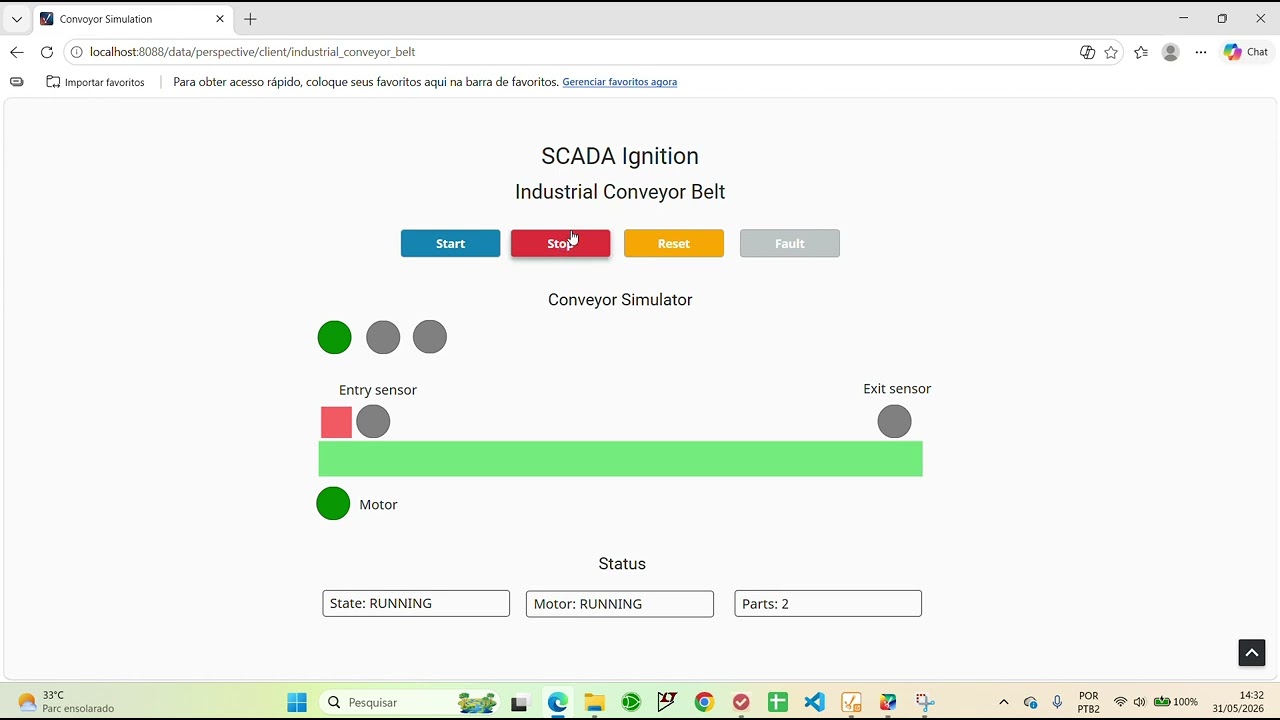Click the State: RUNNING field
This screenshot has width=1280, height=720.
click(416, 603)
